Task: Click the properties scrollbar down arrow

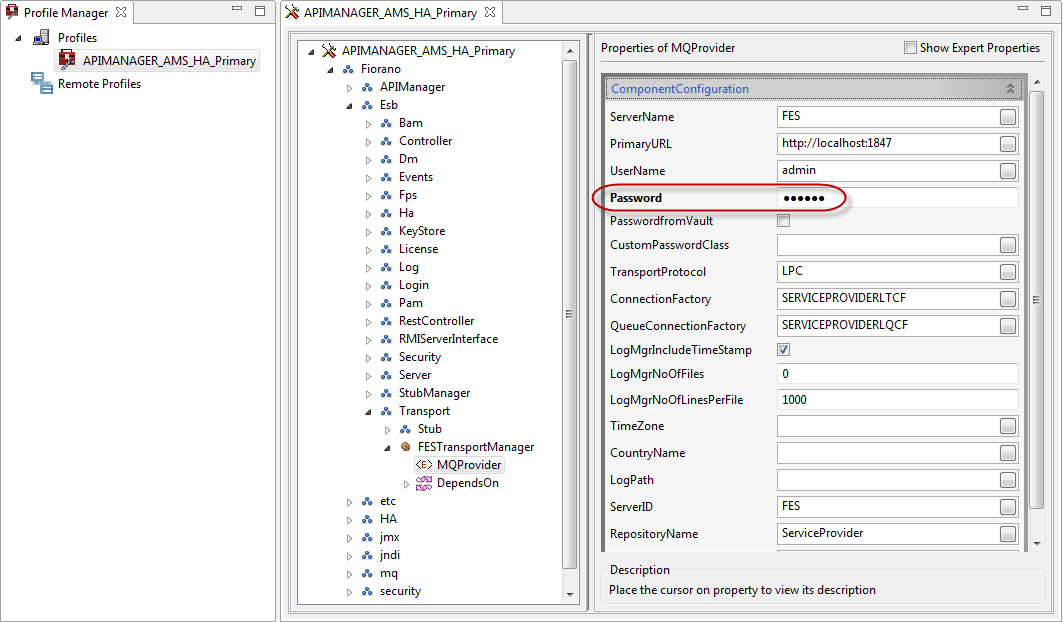Action: coord(1037,543)
